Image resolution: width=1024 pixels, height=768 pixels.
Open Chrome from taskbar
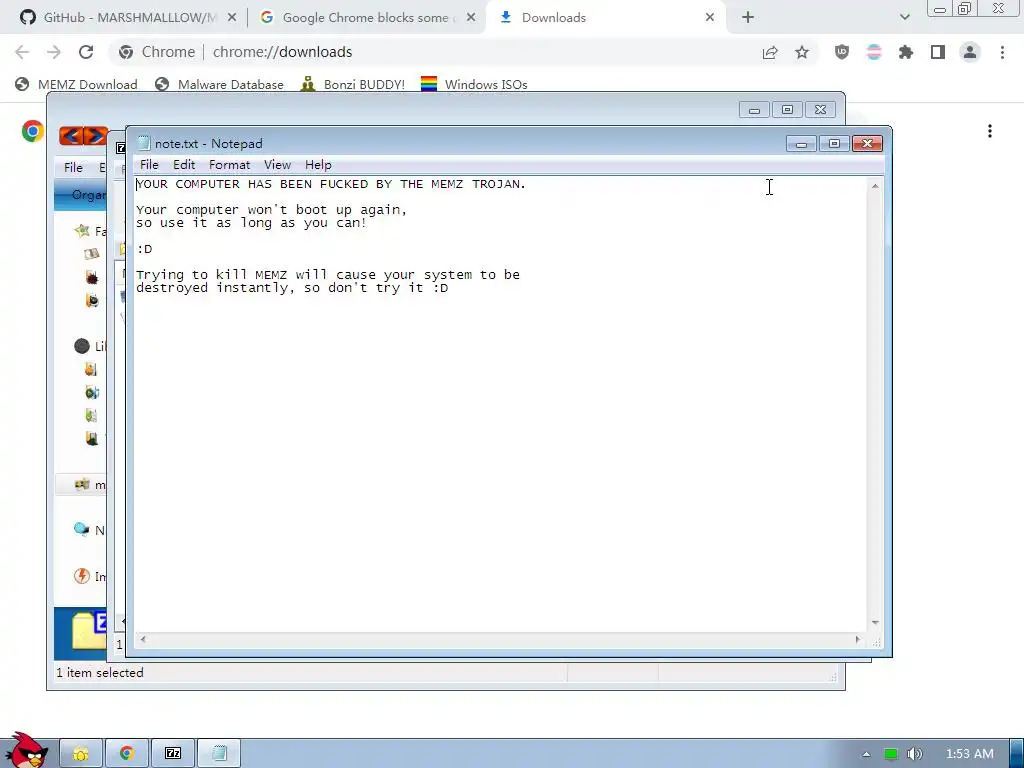pyautogui.click(x=127, y=754)
